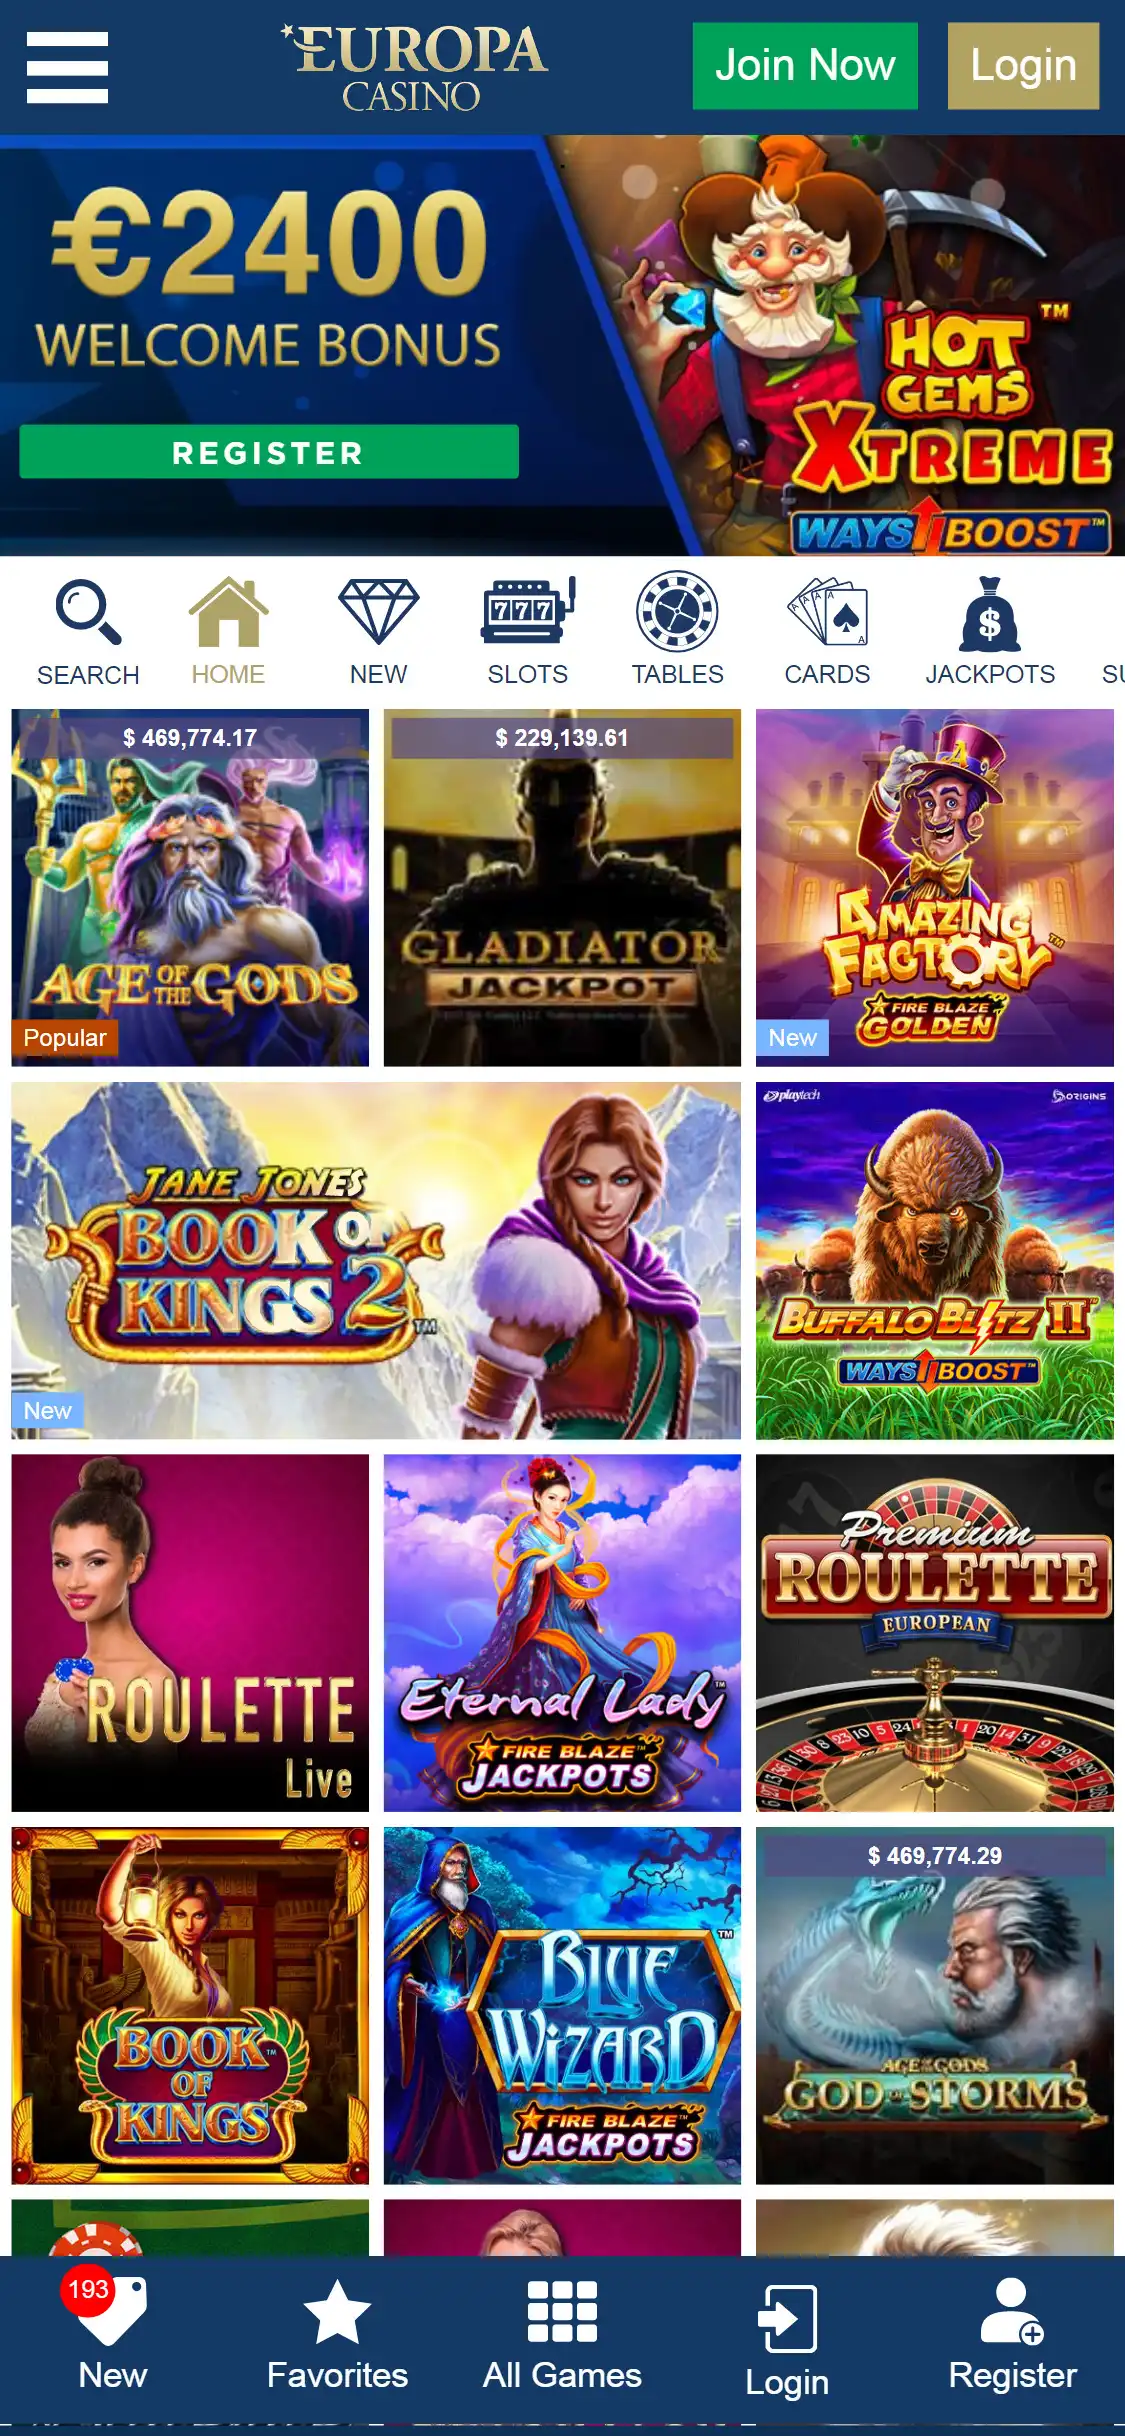The height and width of the screenshot is (2436, 1125).
Task: Launch the Gladiator Jackpot game
Action: [x=562, y=888]
